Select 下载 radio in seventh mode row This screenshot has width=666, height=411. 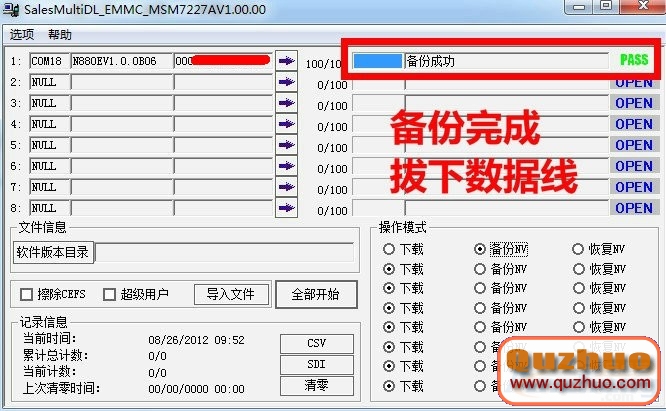coord(389,366)
